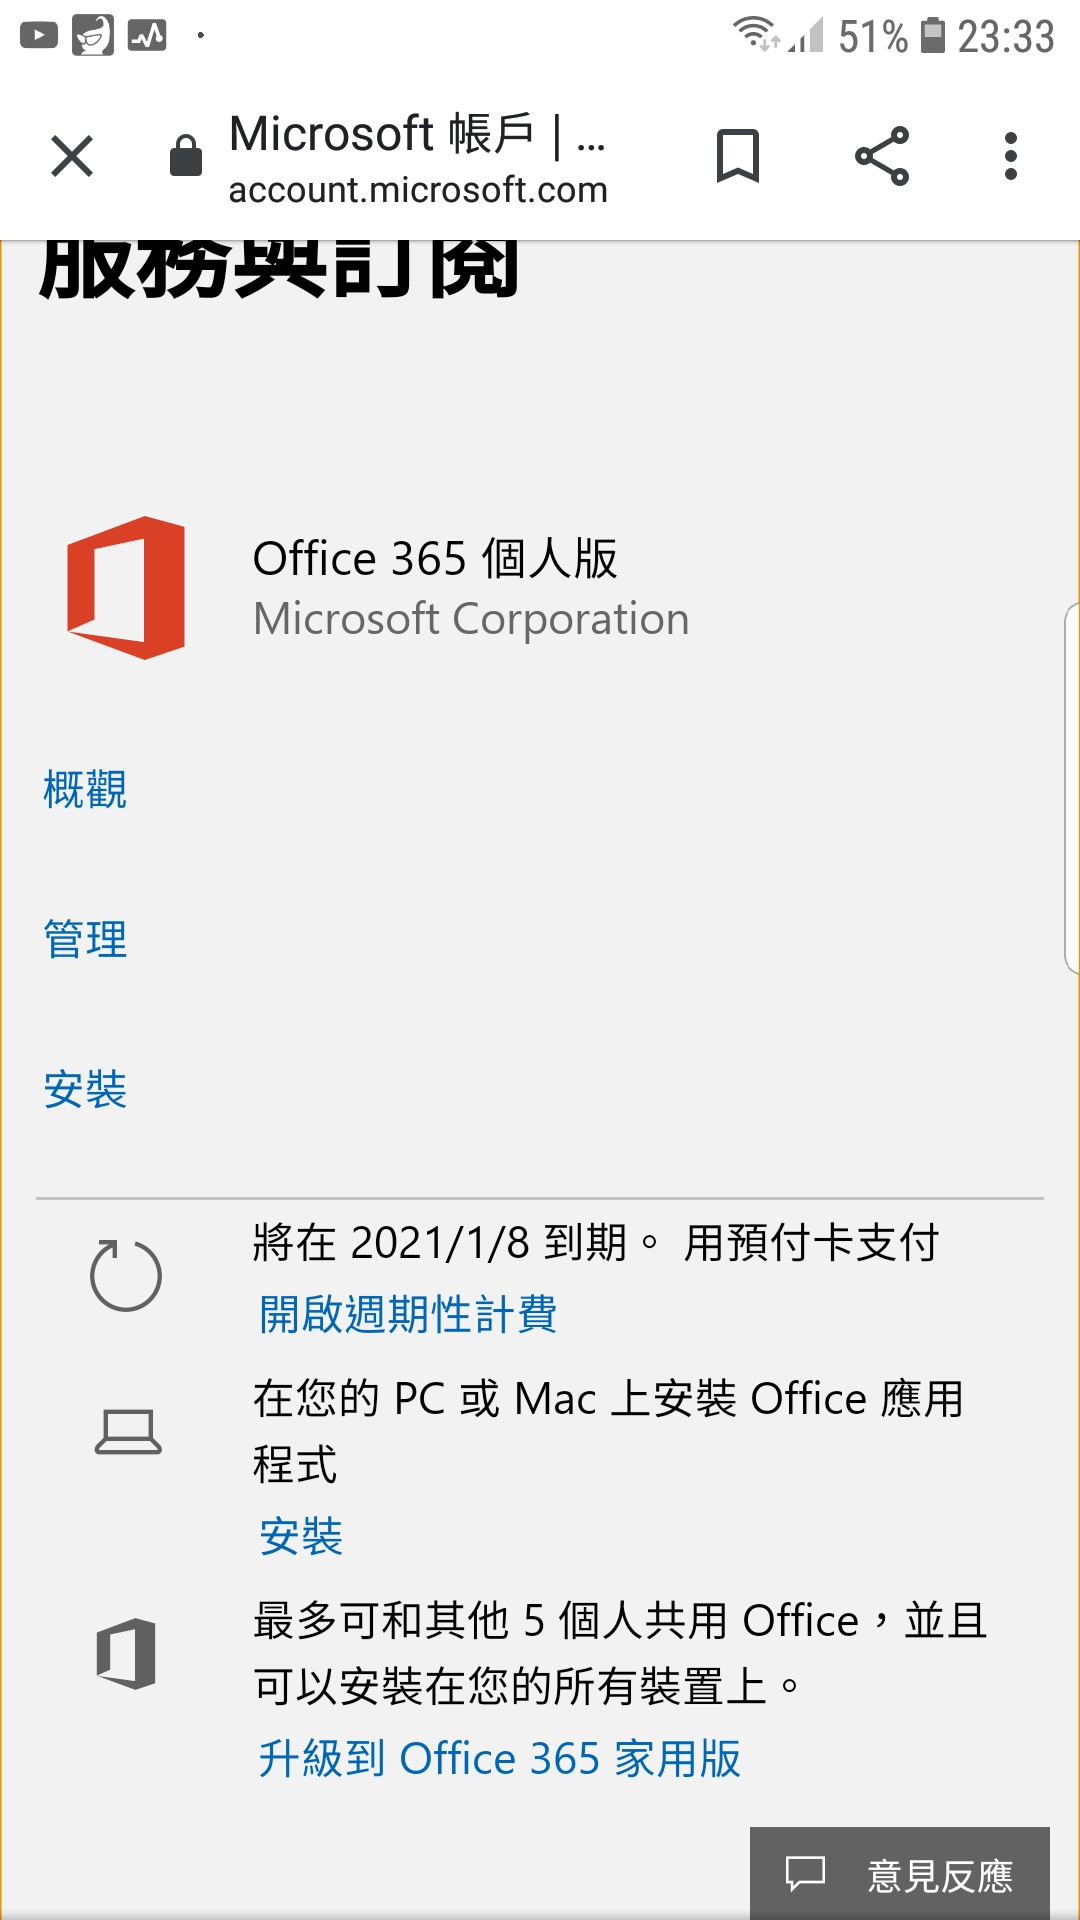Tap the YouTube notification icon in status bar

tap(39, 36)
